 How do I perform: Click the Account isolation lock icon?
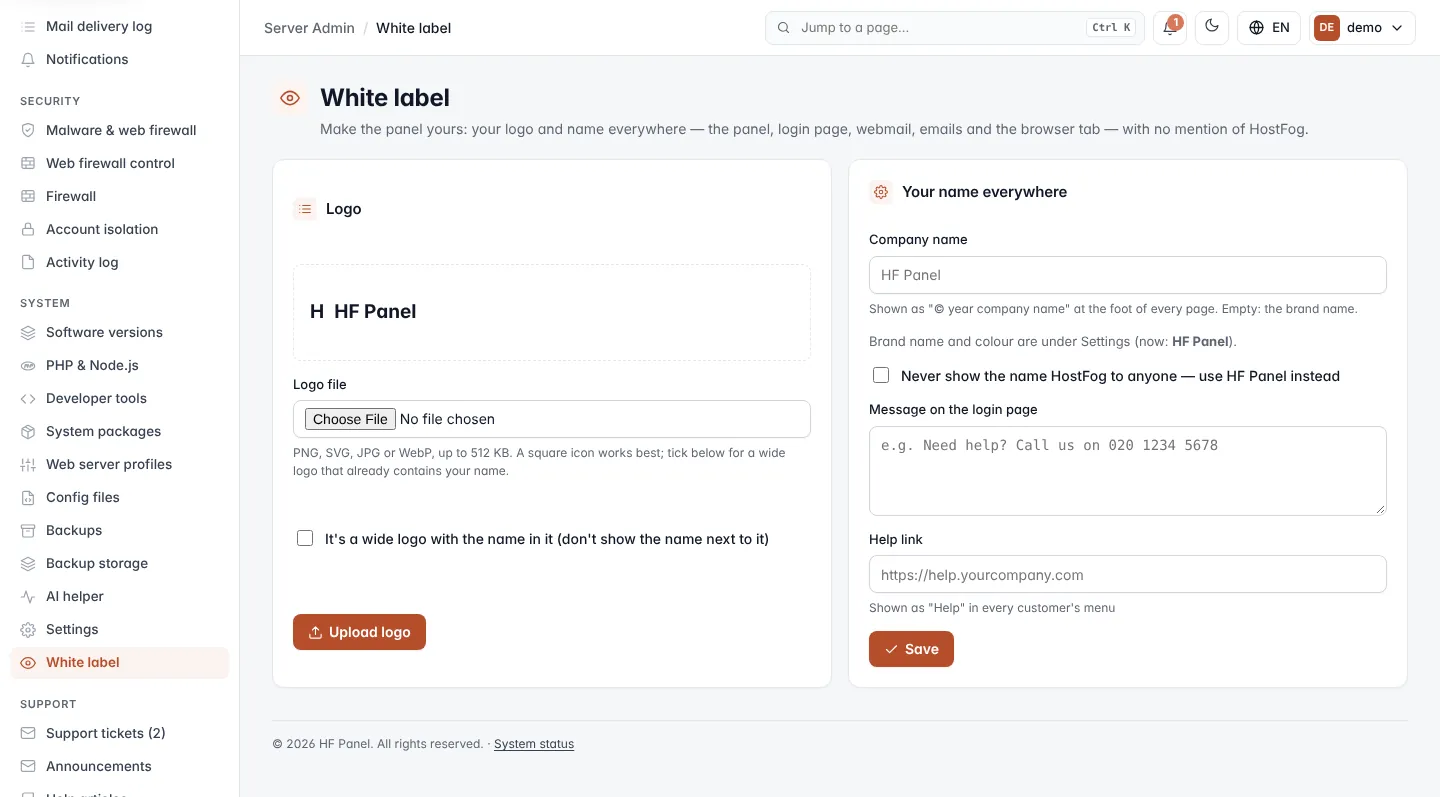point(28,229)
